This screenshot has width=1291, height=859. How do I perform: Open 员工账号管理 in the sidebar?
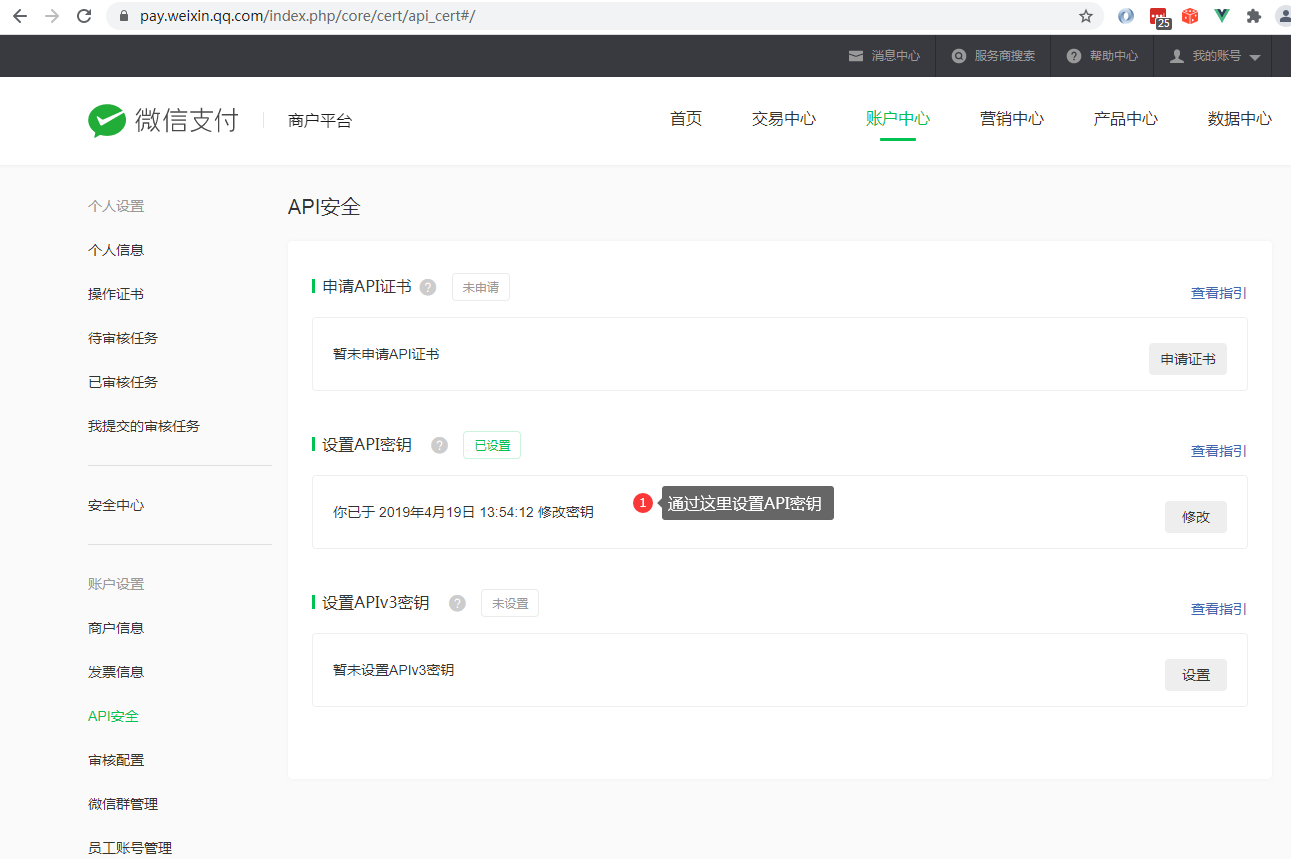130,848
